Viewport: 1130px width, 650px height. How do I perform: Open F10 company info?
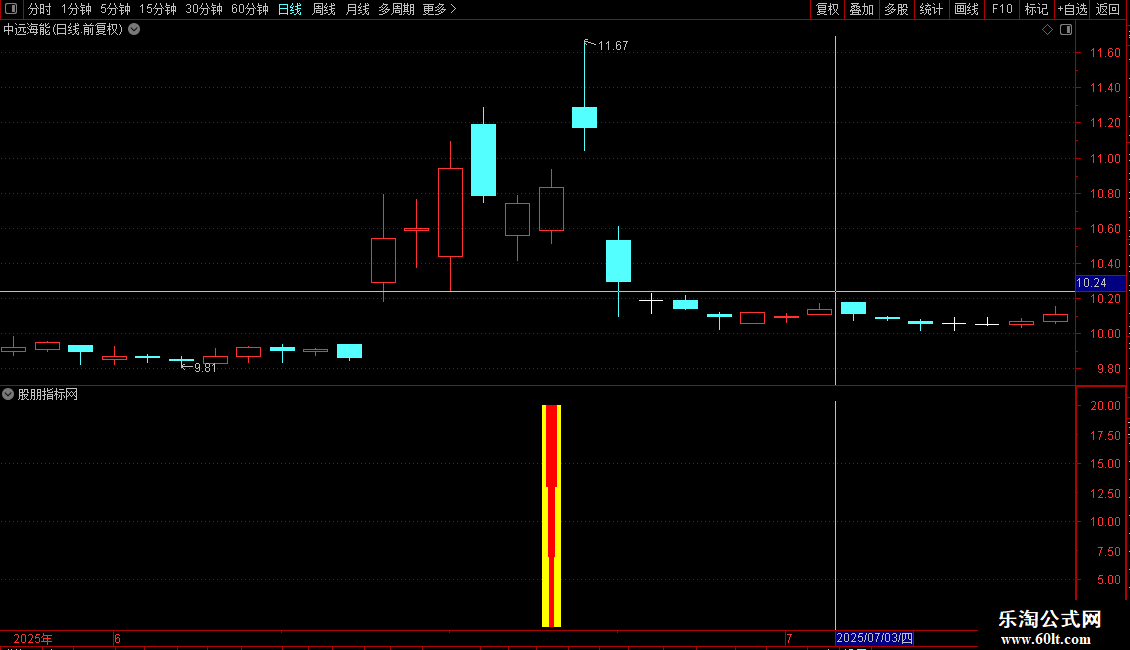[x=1002, y=9]
